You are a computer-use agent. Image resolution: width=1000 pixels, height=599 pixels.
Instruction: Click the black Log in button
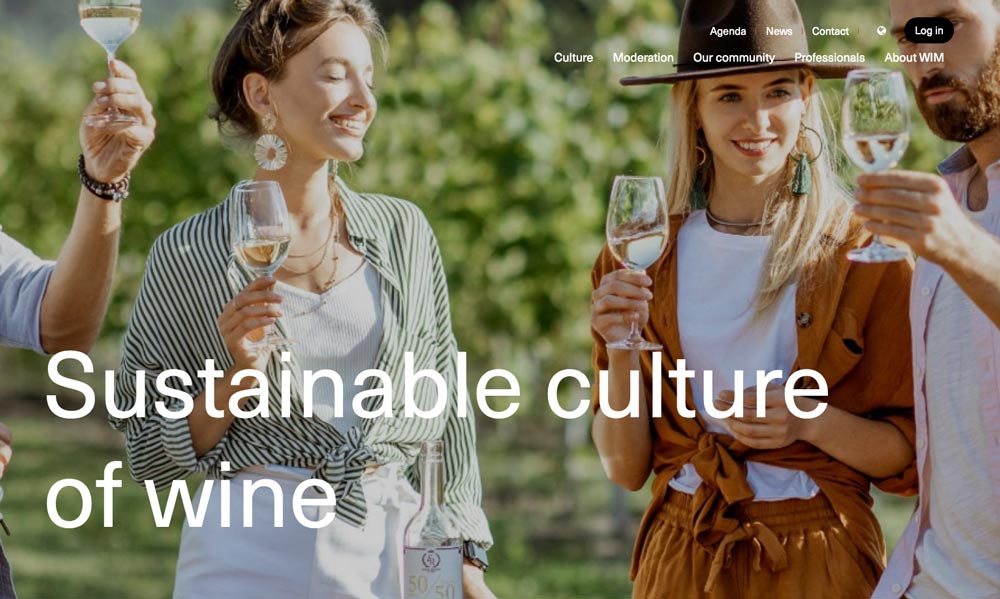929,31
